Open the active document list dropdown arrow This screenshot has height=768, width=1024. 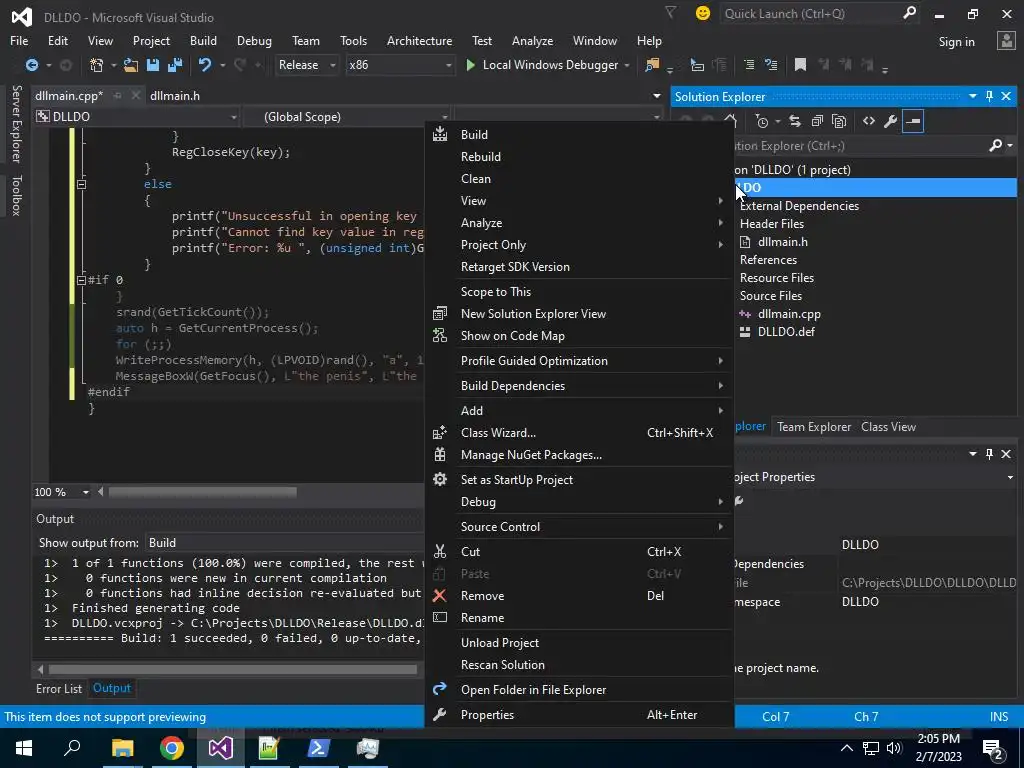click(656, 96)
